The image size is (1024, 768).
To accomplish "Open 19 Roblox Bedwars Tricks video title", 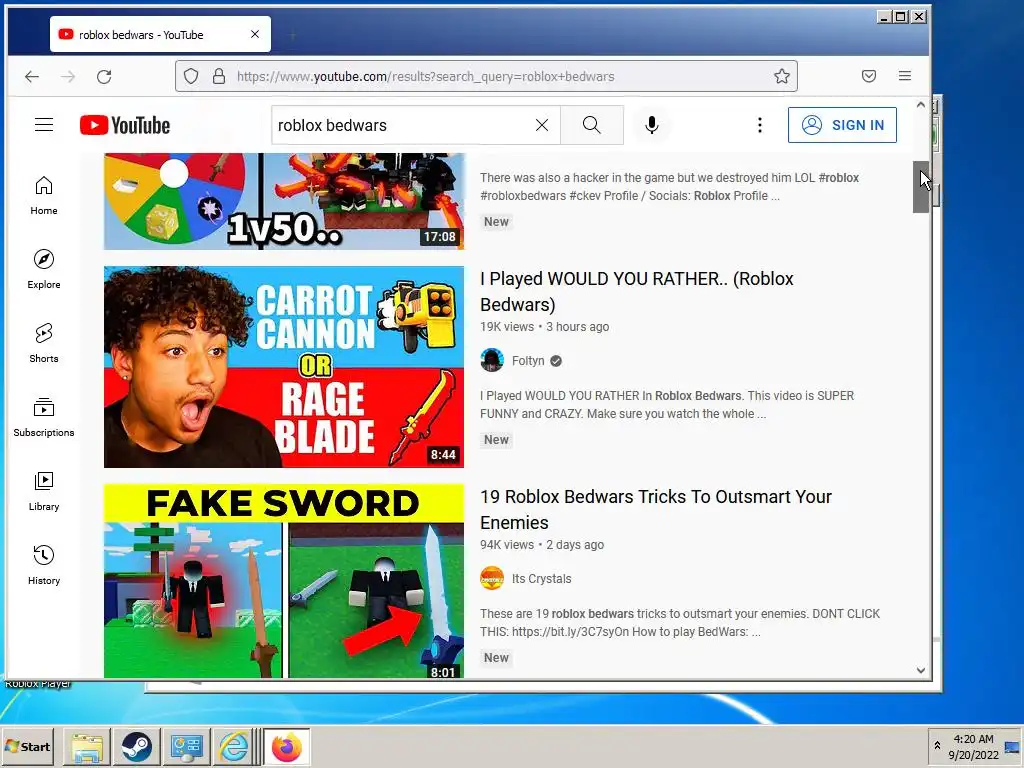I will pos(656,509).
